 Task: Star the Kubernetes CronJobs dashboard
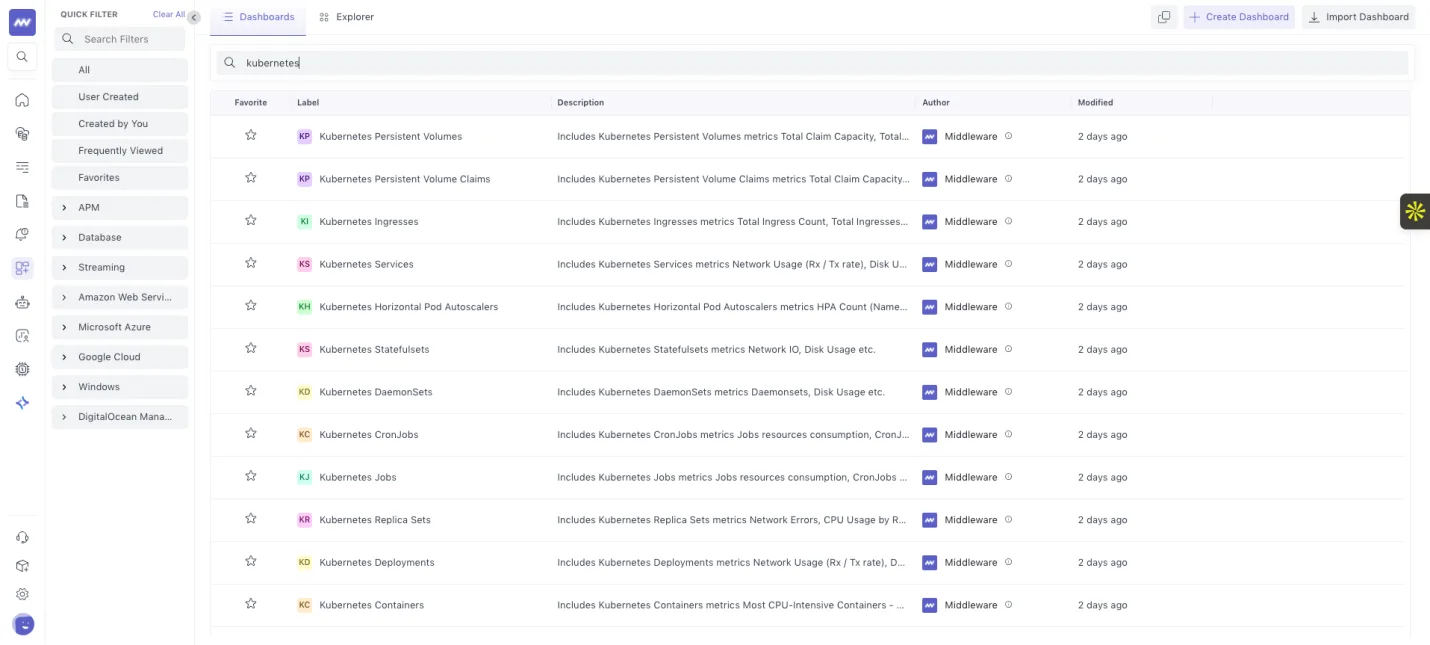pyautogui.click(x=251, y=434)
